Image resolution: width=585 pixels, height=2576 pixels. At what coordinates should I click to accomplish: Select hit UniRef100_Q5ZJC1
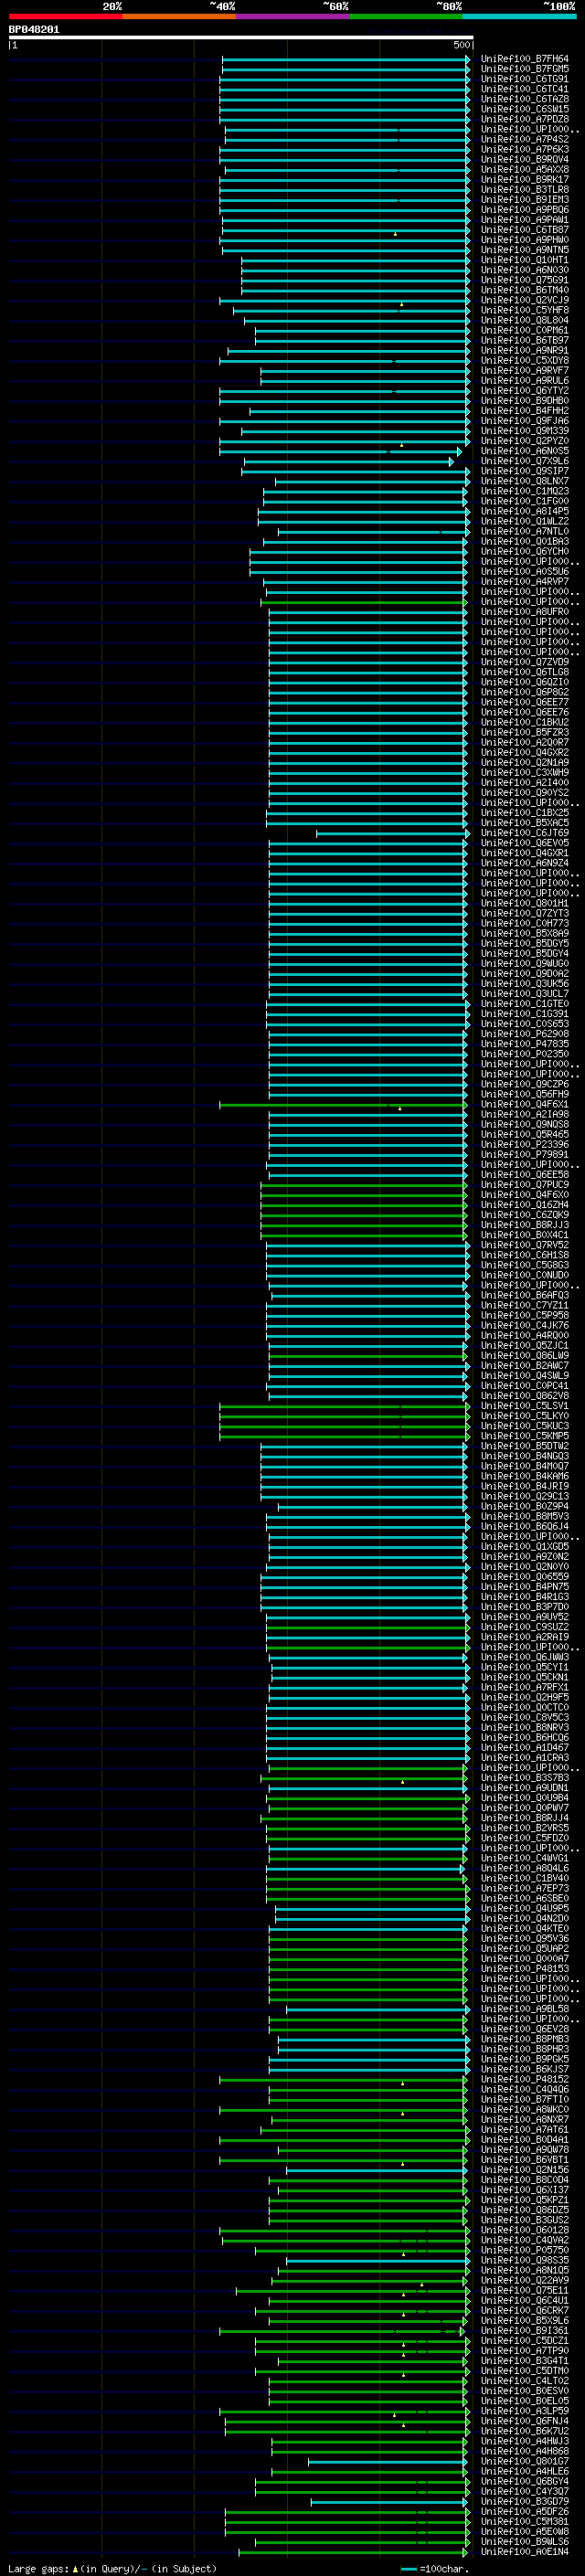click(525, 1346)
